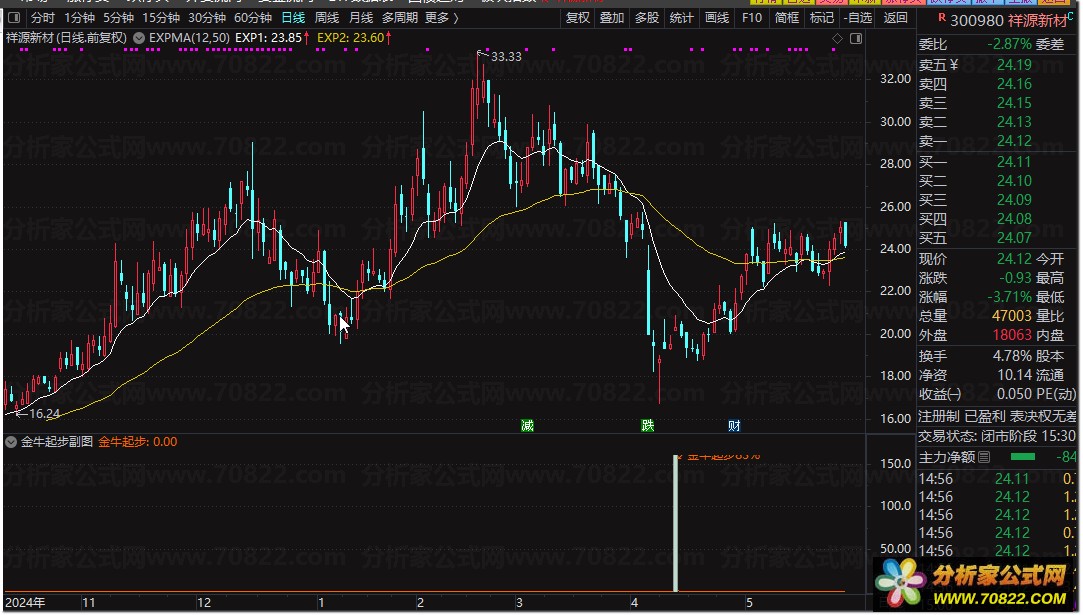1083x615 pixels.
Task: Switch to 月线 monthly chart
Action: (x=361, y=17)
